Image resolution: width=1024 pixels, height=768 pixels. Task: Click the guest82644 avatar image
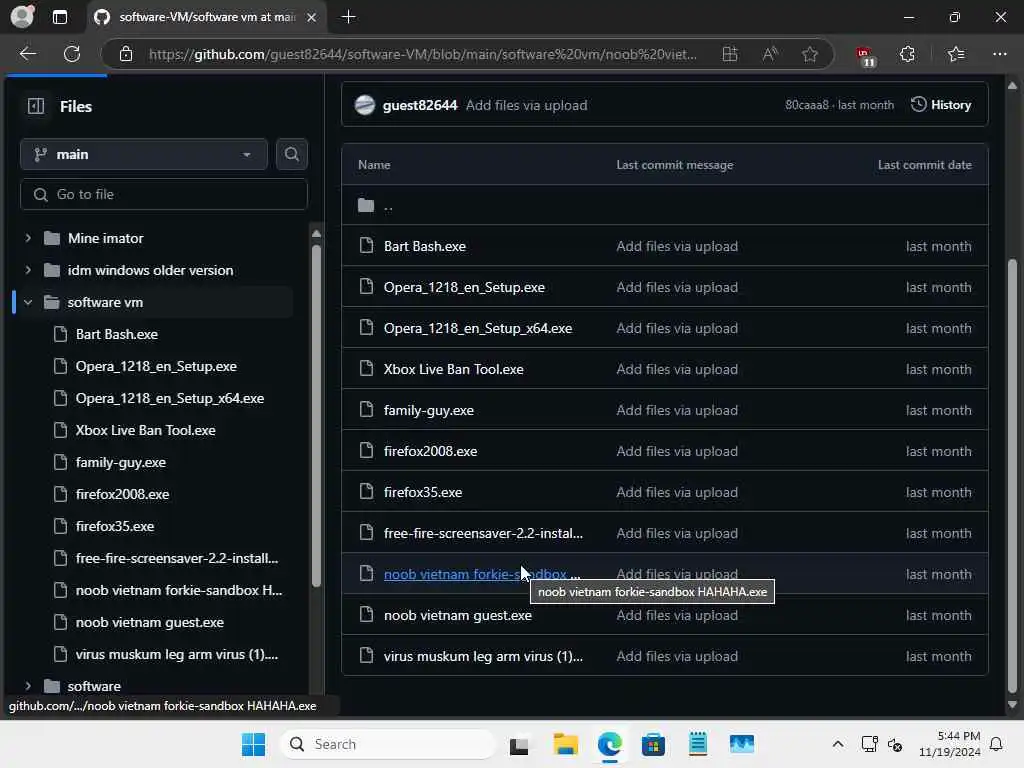(x=364, y=105)
